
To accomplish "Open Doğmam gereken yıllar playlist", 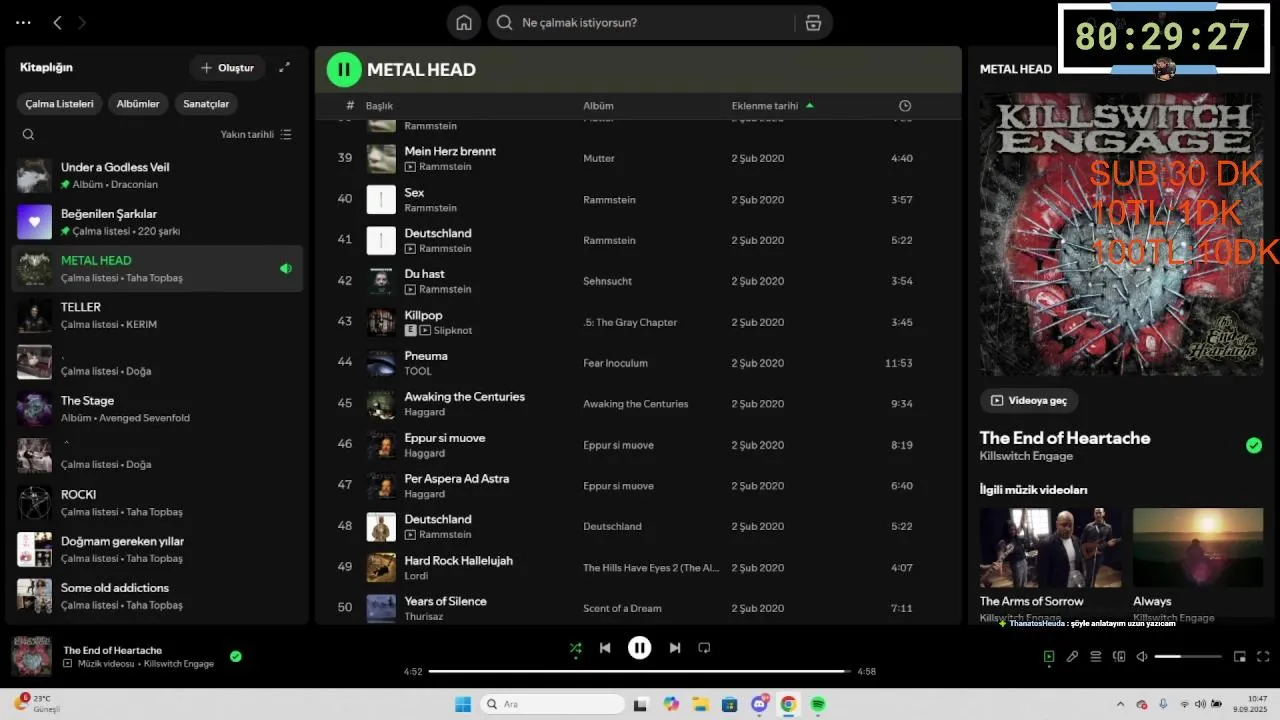I will pos(157,549).
